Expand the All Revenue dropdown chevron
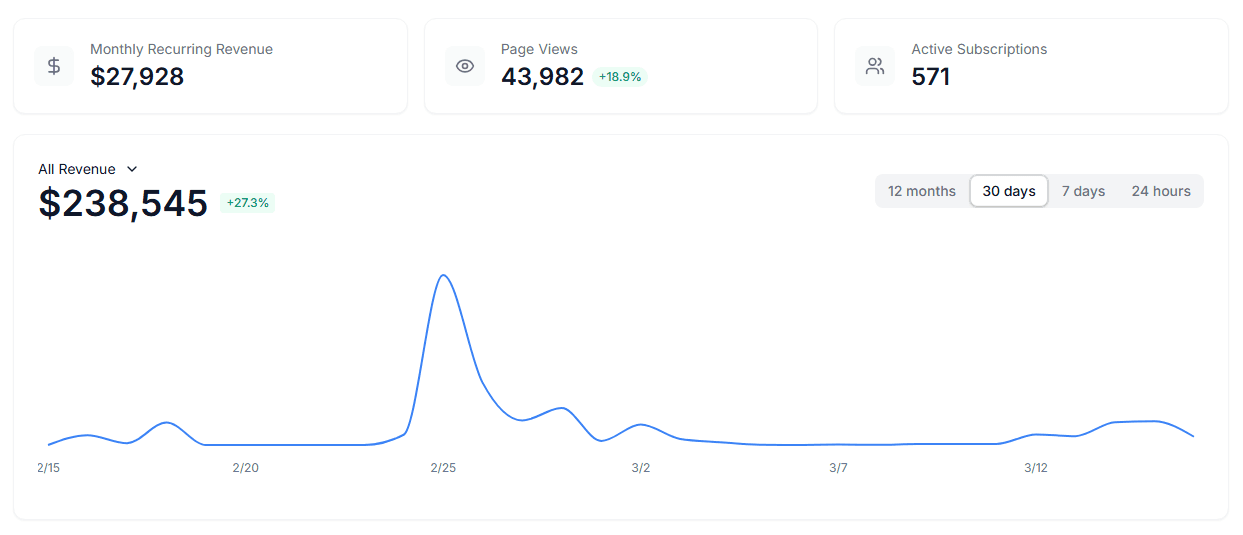 pos(132,169)
